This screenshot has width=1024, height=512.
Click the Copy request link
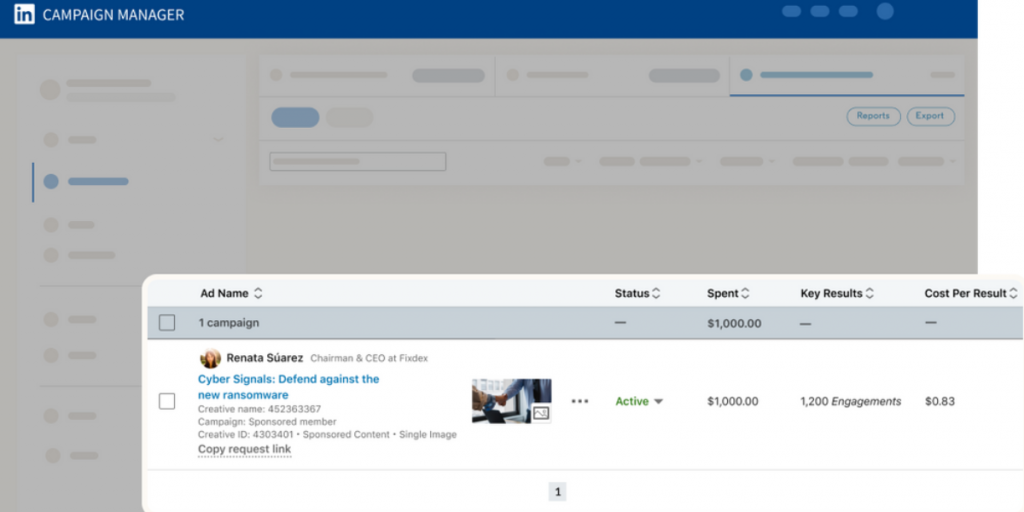244,449
